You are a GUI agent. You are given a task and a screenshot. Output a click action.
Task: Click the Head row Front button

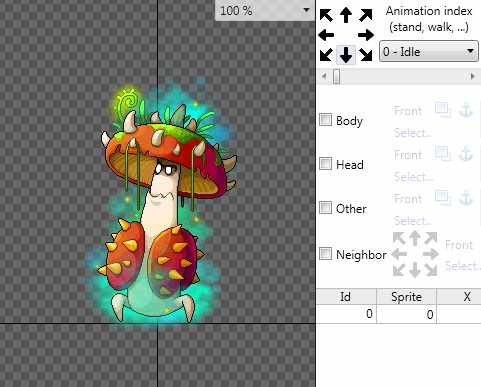click(x=408, y=155)
